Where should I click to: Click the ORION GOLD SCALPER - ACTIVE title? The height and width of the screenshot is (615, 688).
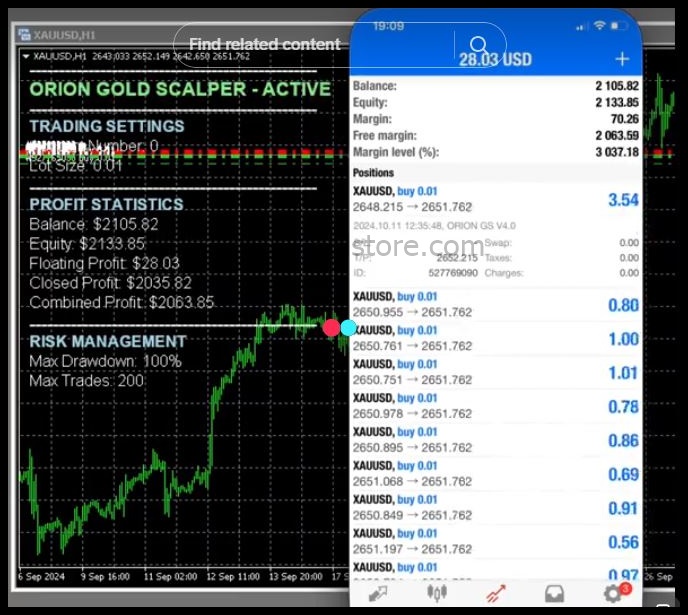click(x=180, y=89)
